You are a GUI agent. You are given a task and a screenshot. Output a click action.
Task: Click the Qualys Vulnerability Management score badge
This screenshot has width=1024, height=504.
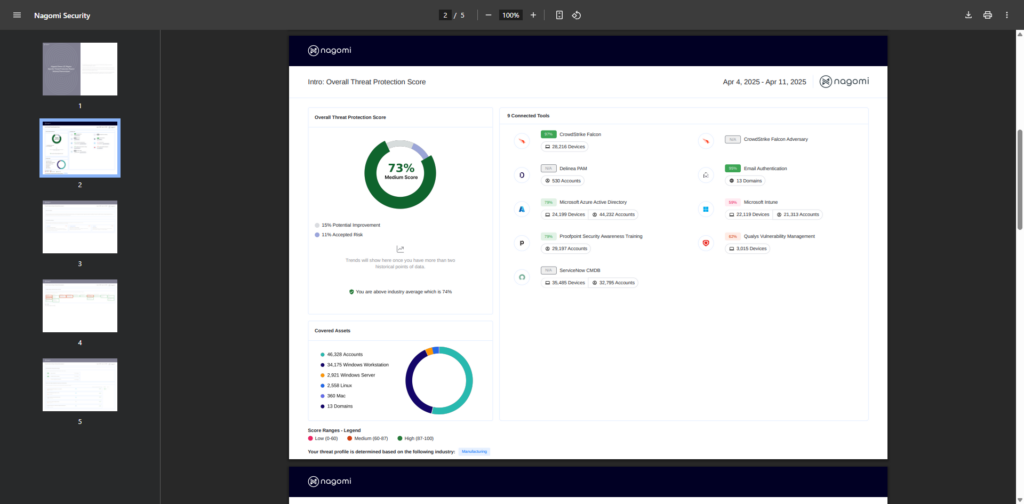click(x=733, y=236)
